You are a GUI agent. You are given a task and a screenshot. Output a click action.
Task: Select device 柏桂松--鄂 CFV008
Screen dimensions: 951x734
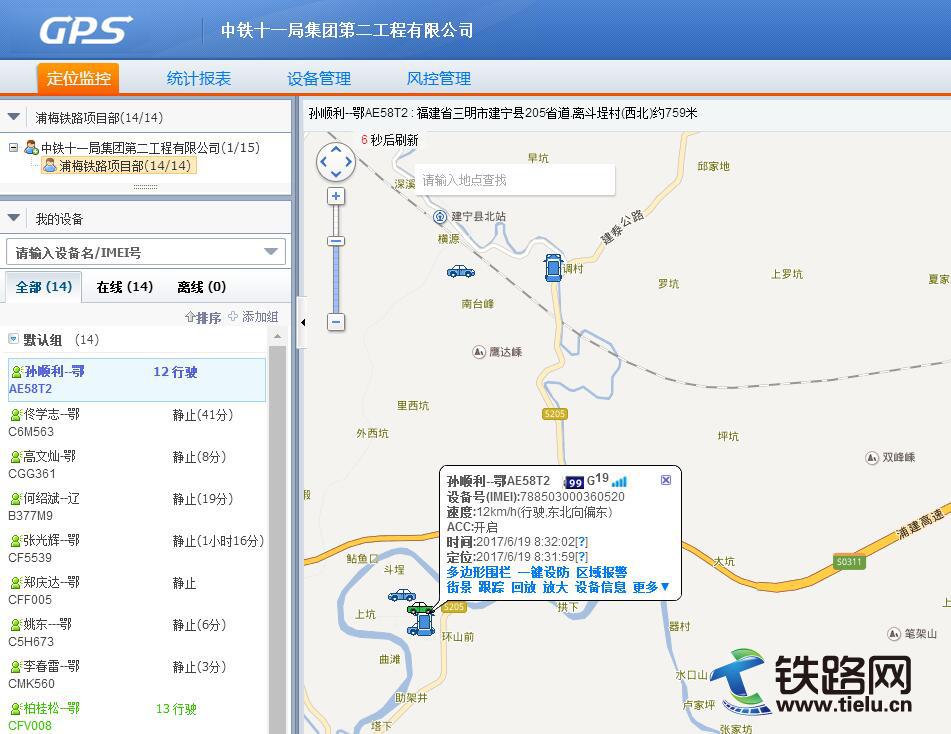[x=137, y=716]
